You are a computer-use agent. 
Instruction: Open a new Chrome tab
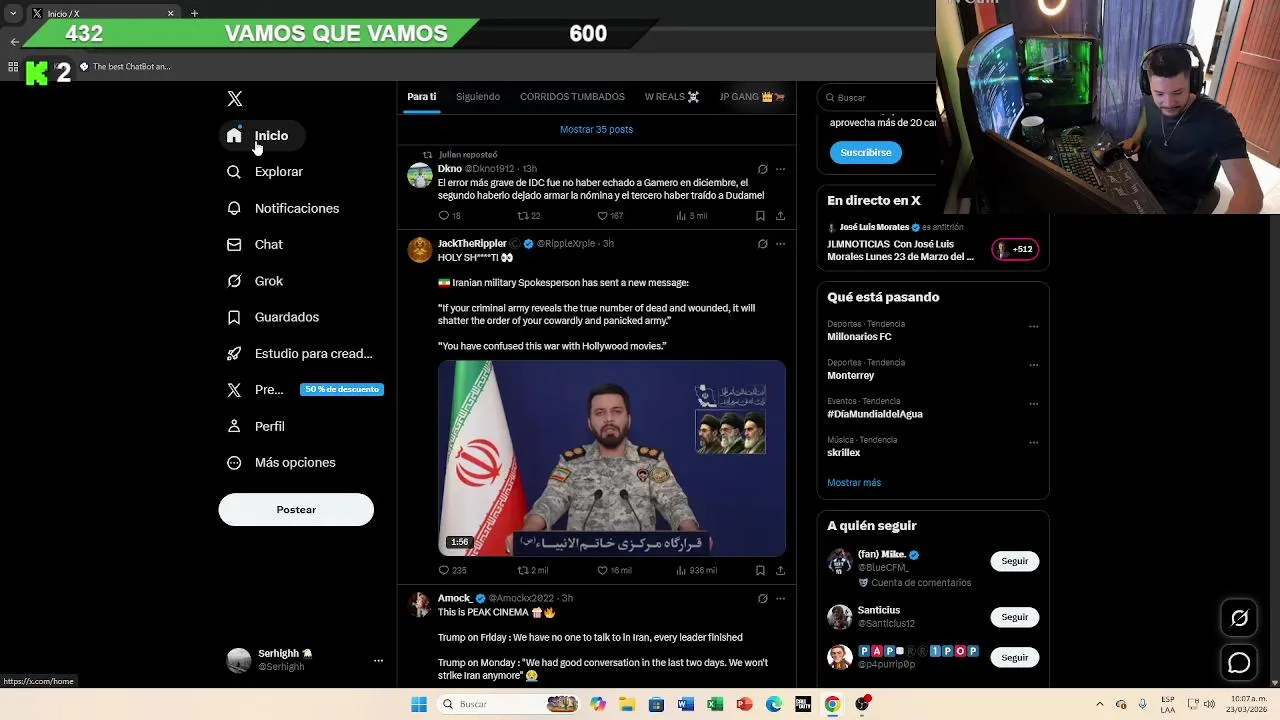coord(194,13)
